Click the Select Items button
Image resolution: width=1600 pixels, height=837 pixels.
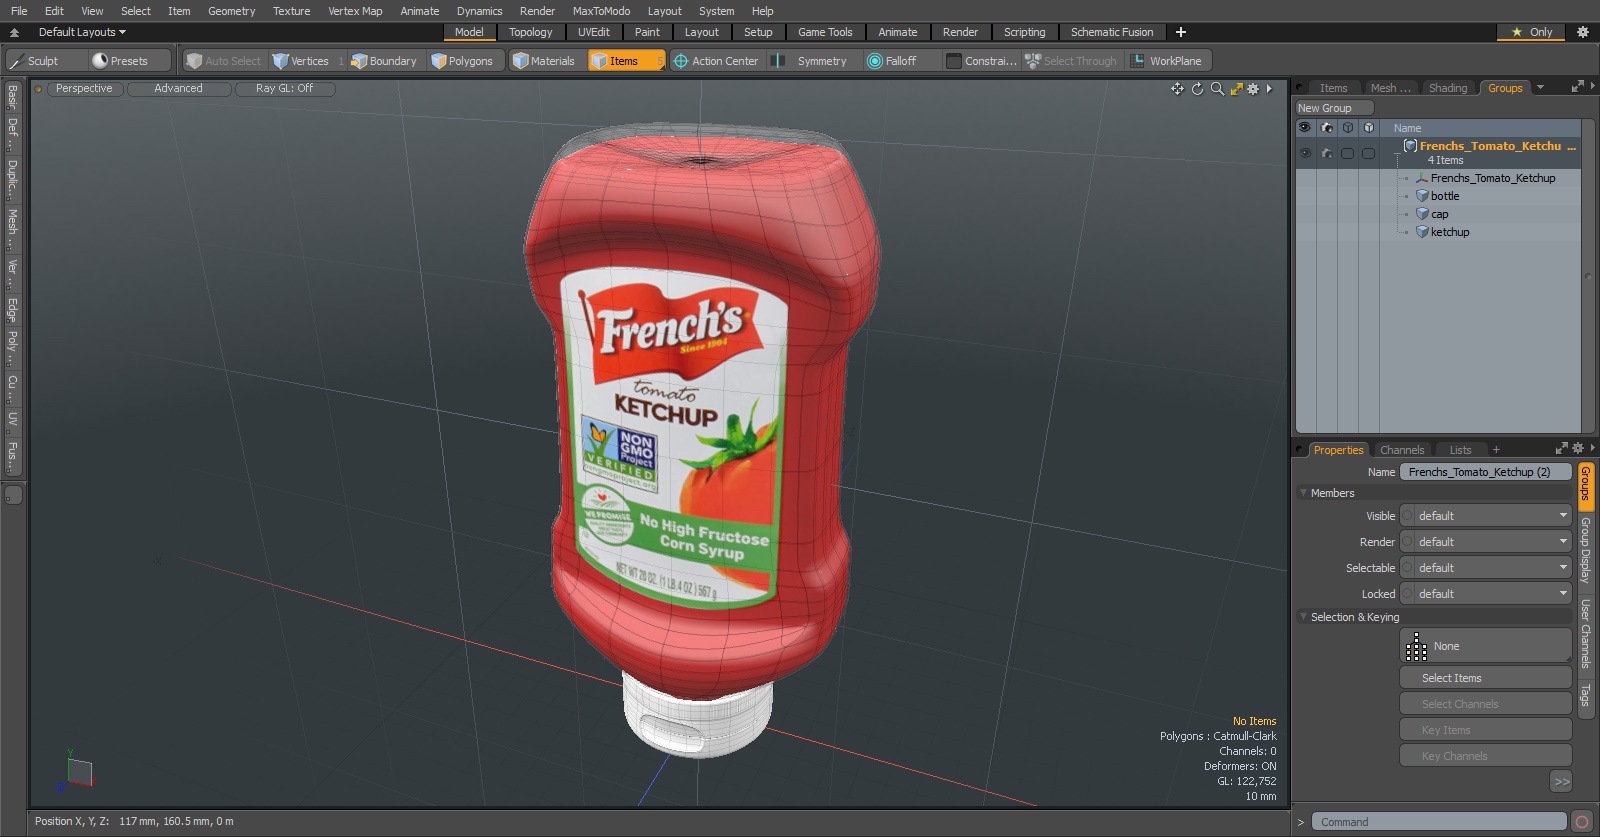click(x=1486, y=678)
